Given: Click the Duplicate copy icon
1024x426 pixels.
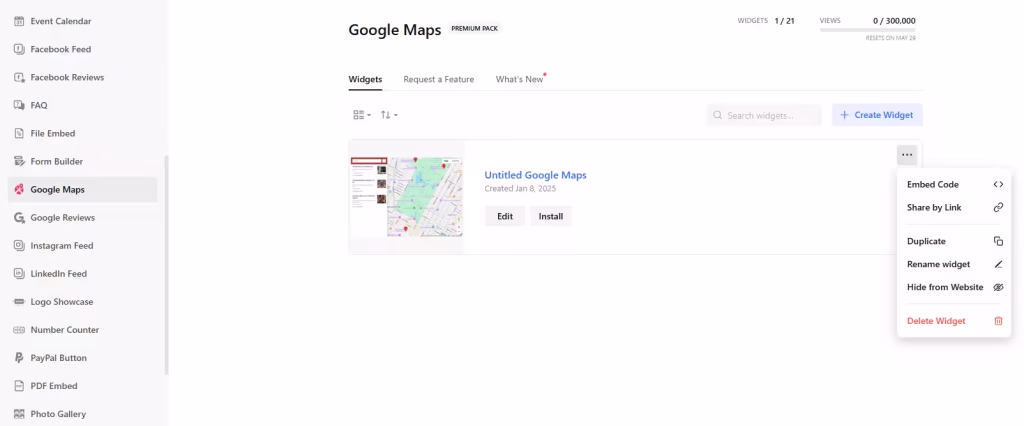Looking at the screenshot, I should click(x=998, y=241).
